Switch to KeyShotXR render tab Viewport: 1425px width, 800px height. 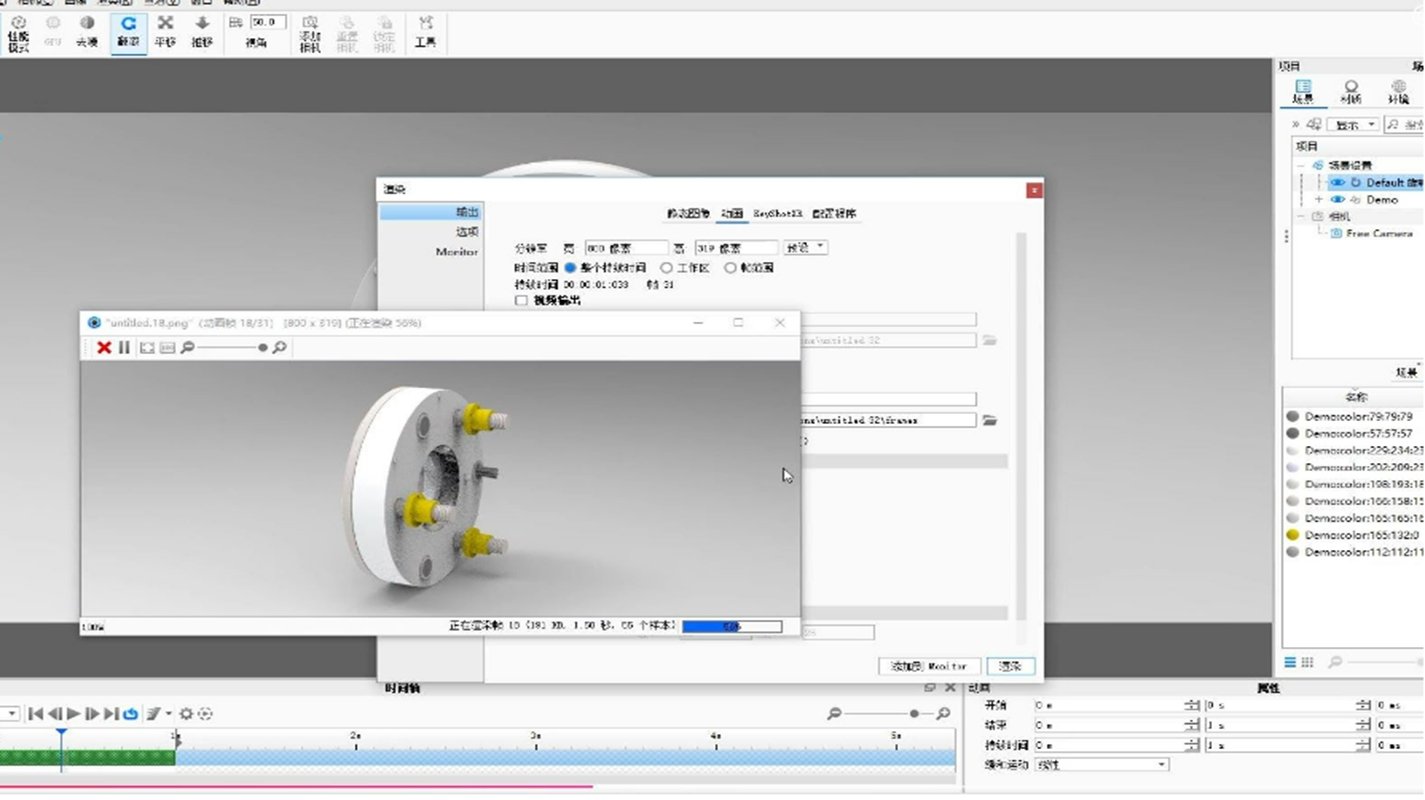(x=778, y=213)
